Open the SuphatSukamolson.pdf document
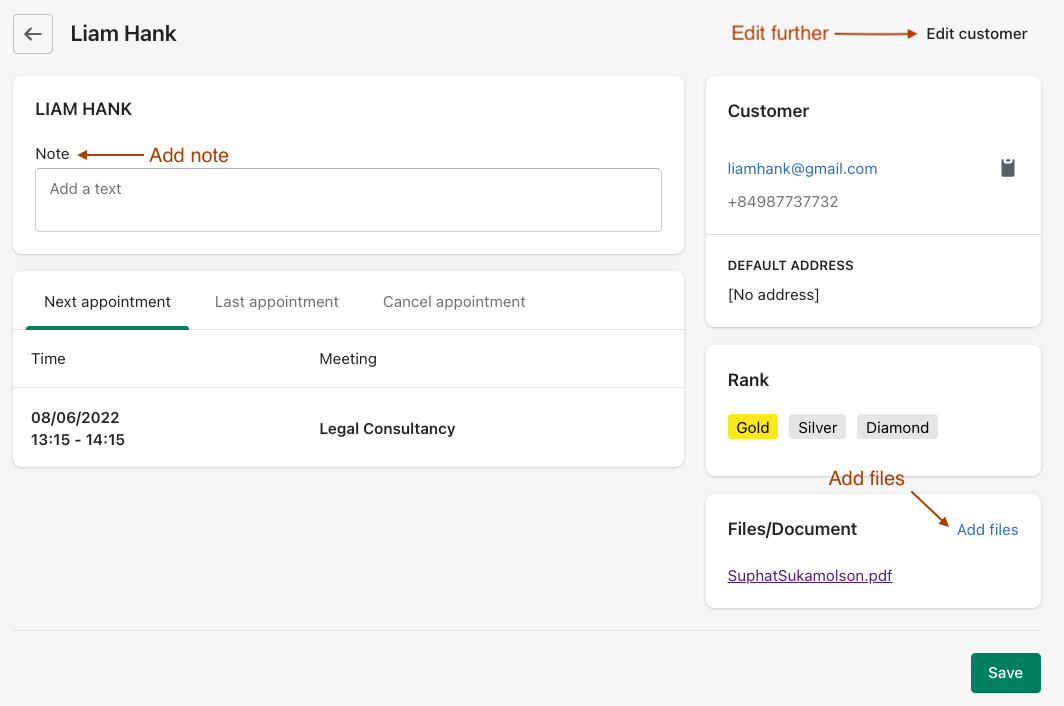Screen dimensions: 1064x706 [810, 576]
